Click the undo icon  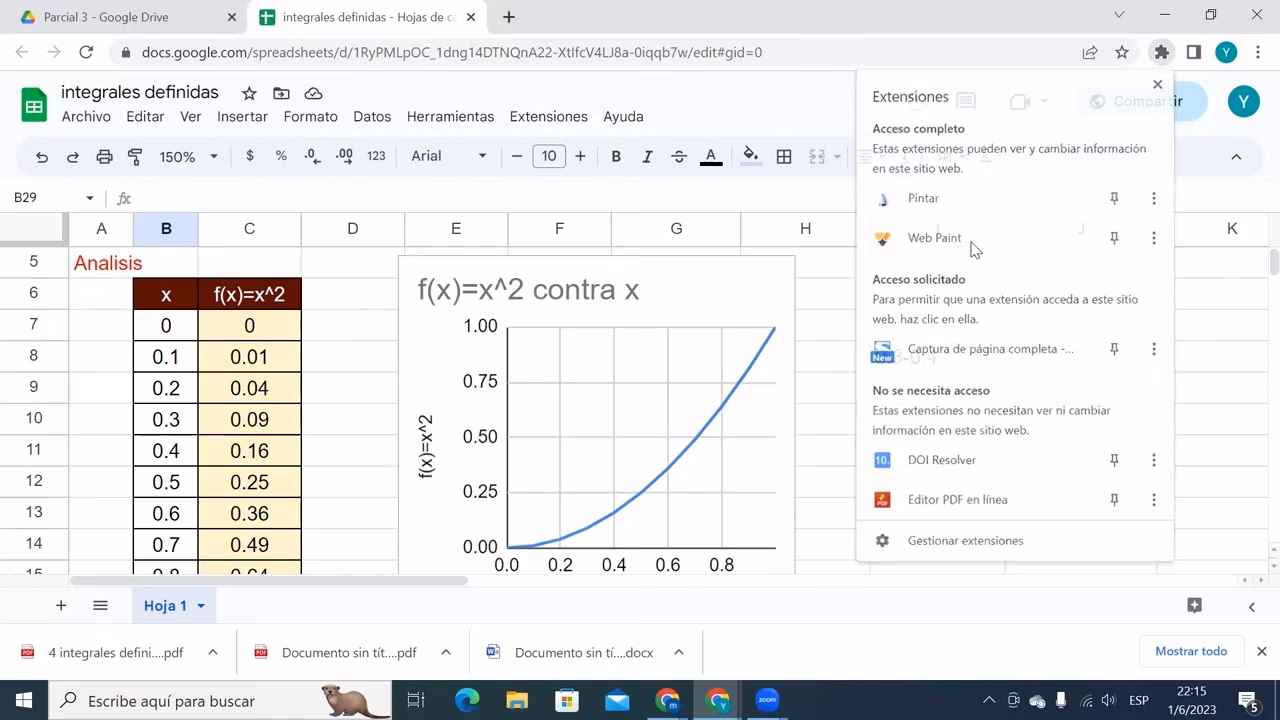click(40, 156)
